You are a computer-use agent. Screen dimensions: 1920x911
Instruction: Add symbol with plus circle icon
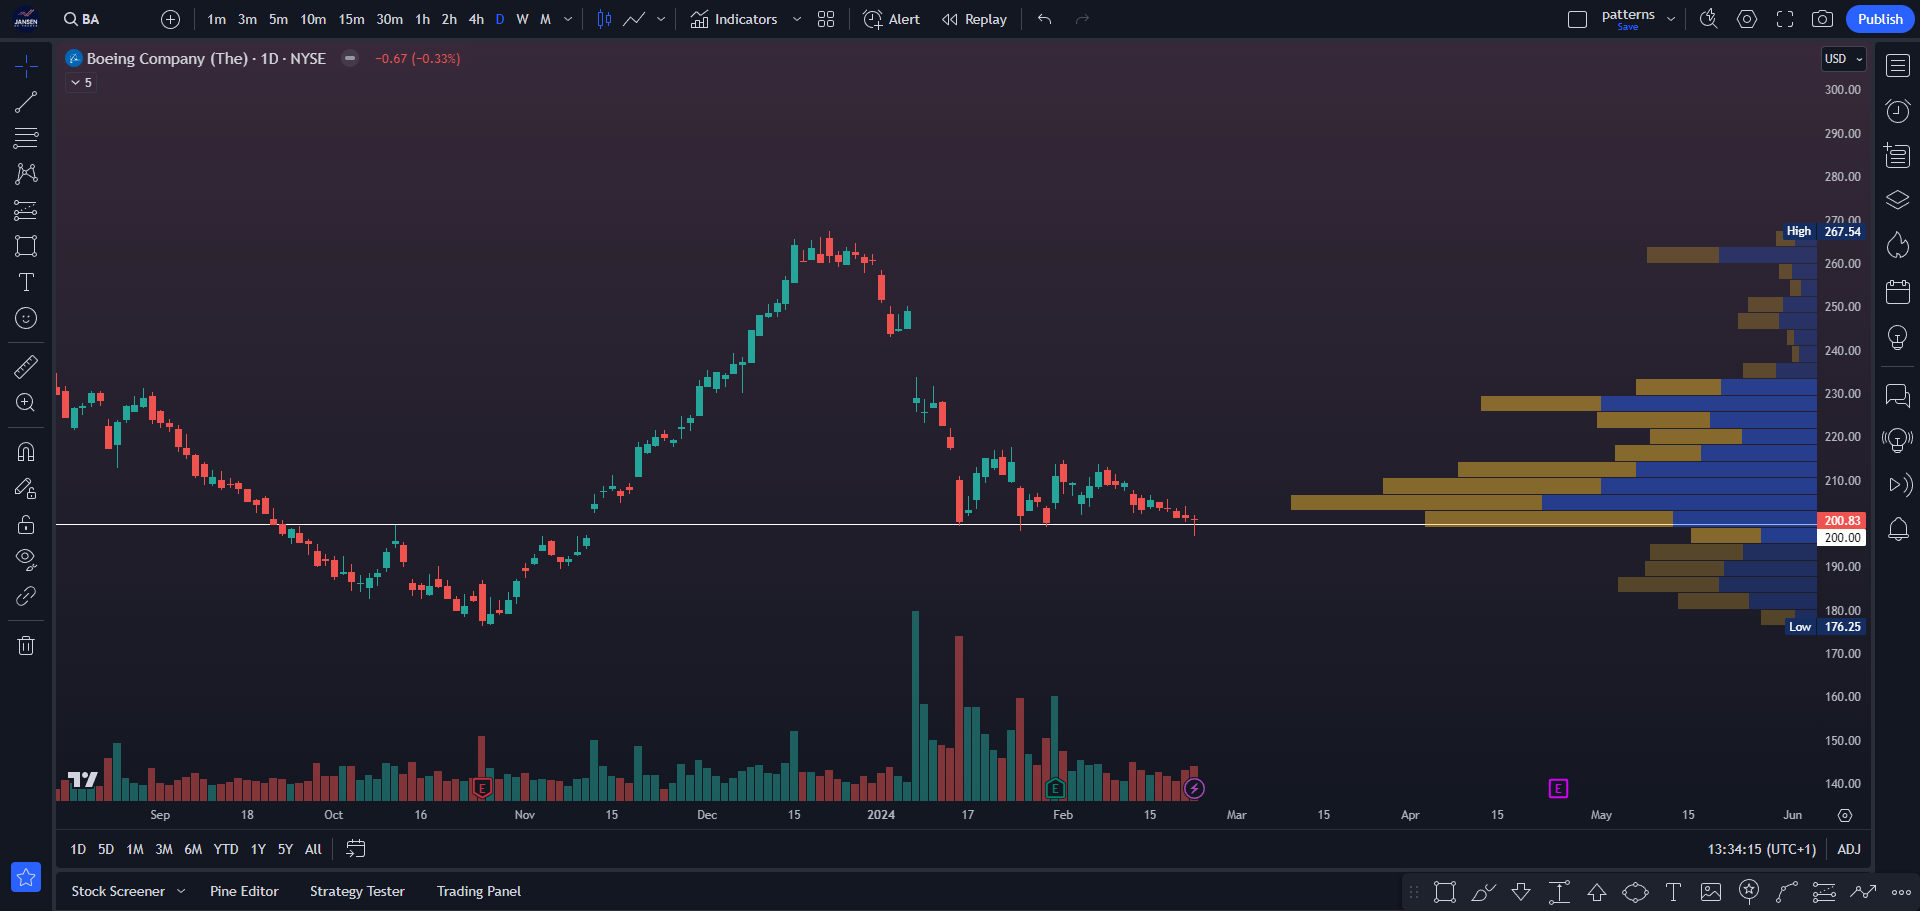tap(170, 19)
